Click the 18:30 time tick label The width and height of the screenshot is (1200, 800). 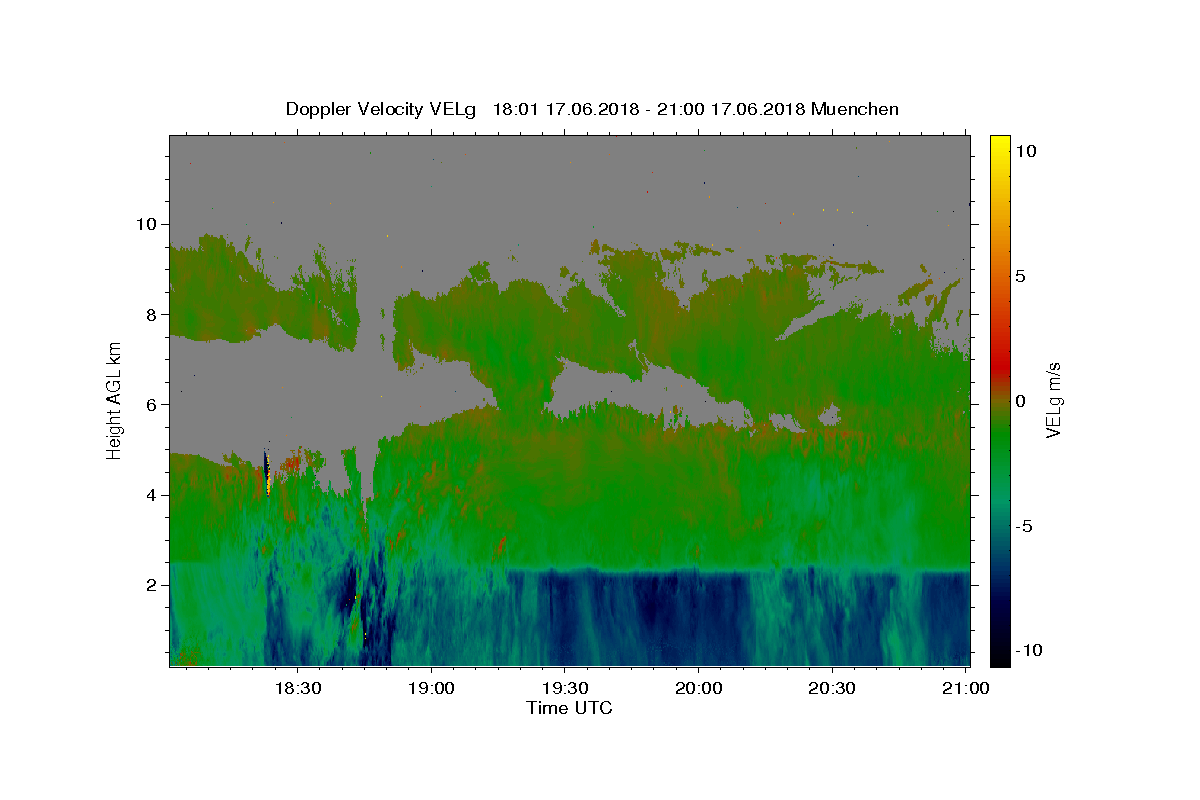click(x=298, y=688)
